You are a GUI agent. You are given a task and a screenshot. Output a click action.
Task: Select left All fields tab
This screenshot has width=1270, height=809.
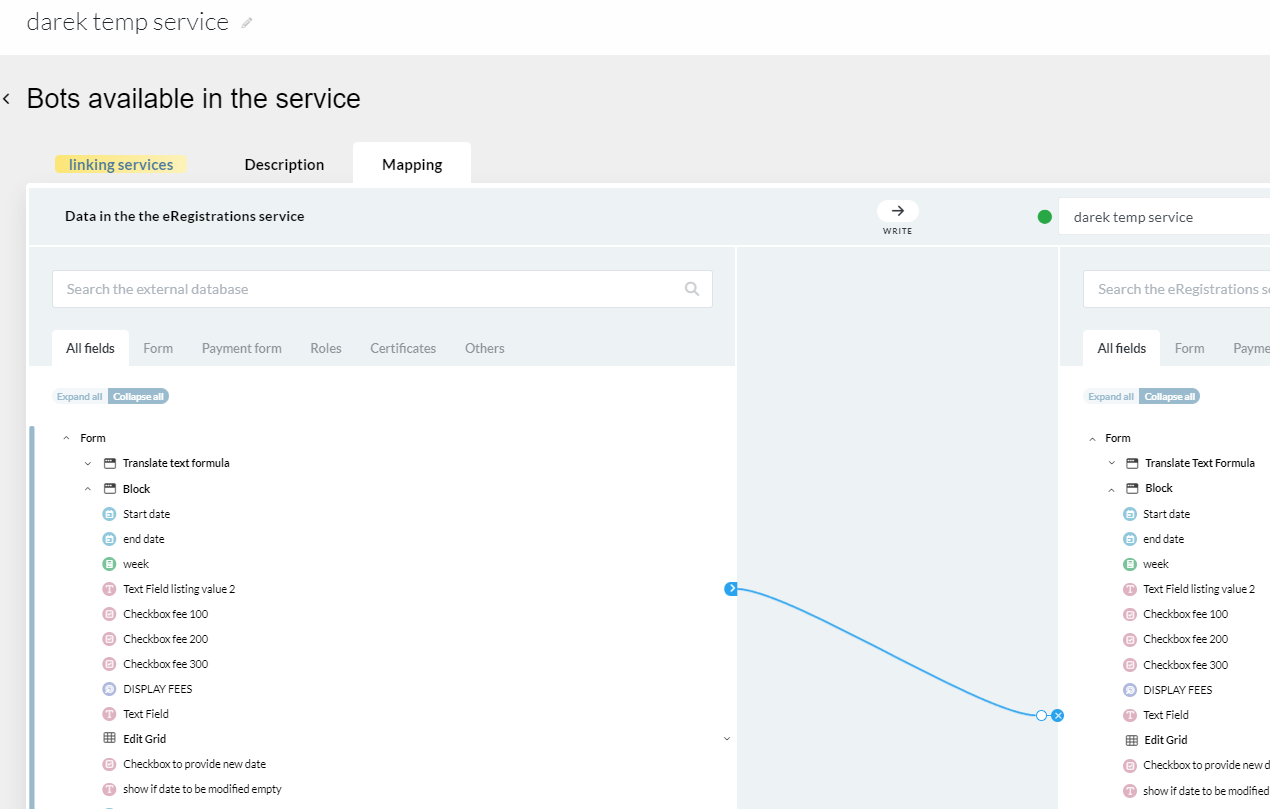90,348
